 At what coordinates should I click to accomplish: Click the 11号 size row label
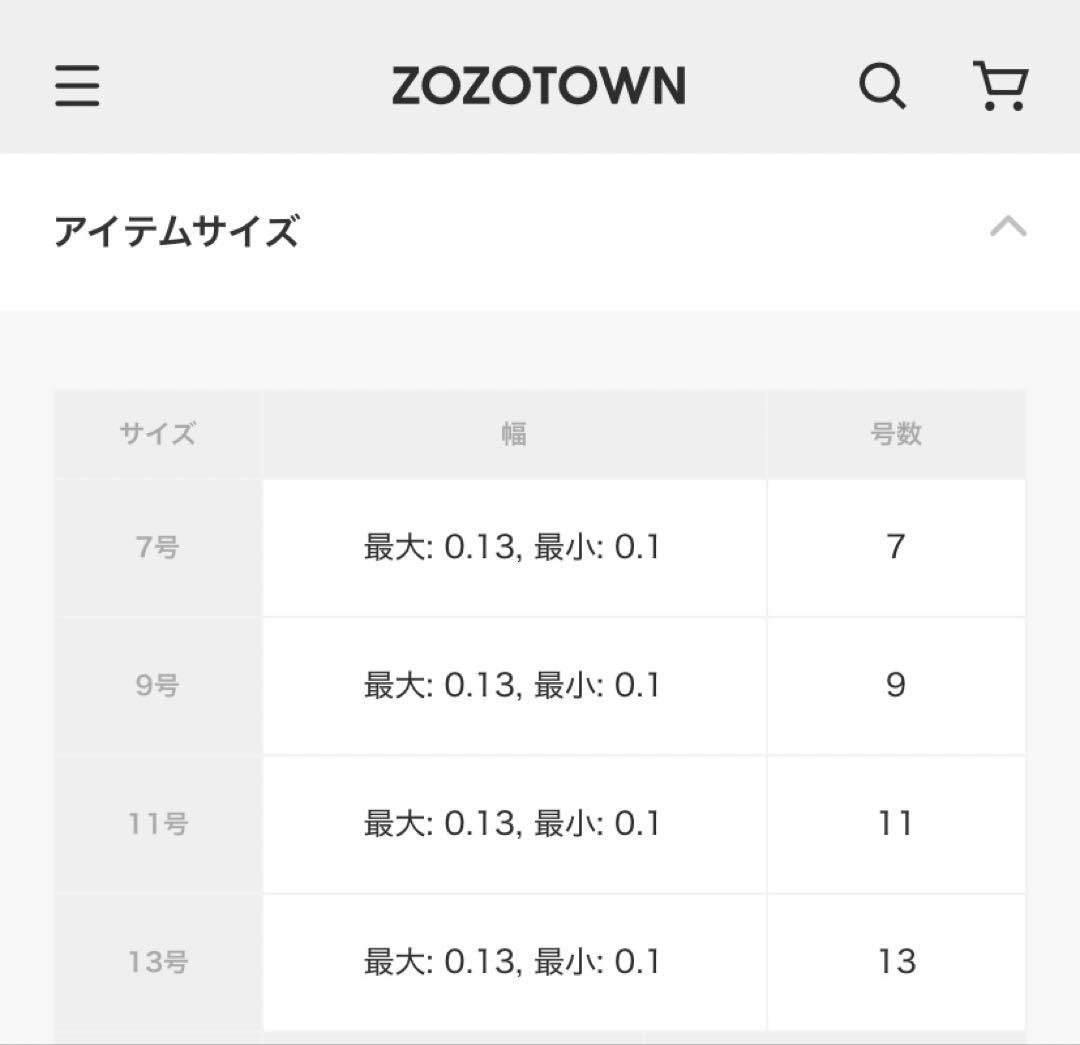(x=158, y=824)
